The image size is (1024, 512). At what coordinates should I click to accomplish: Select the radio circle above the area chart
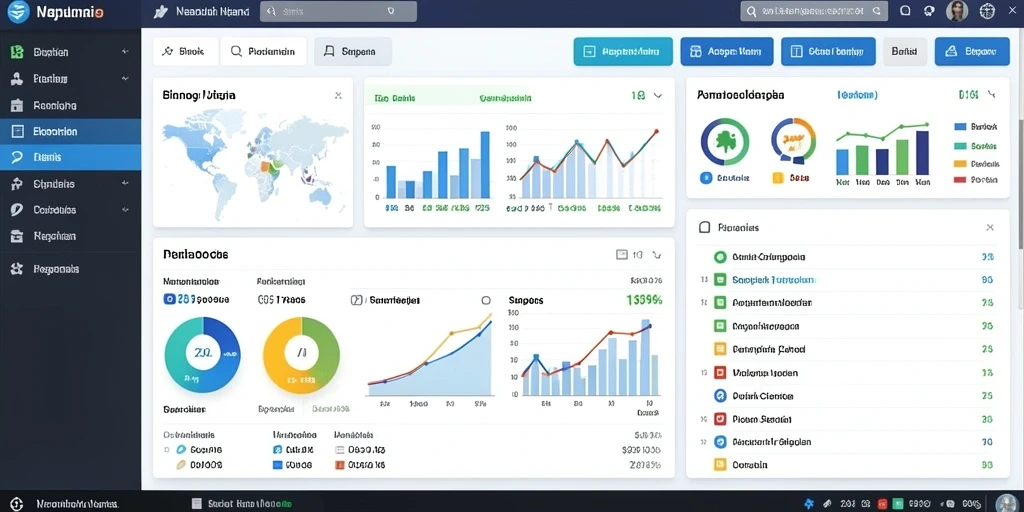pos(486,300)
